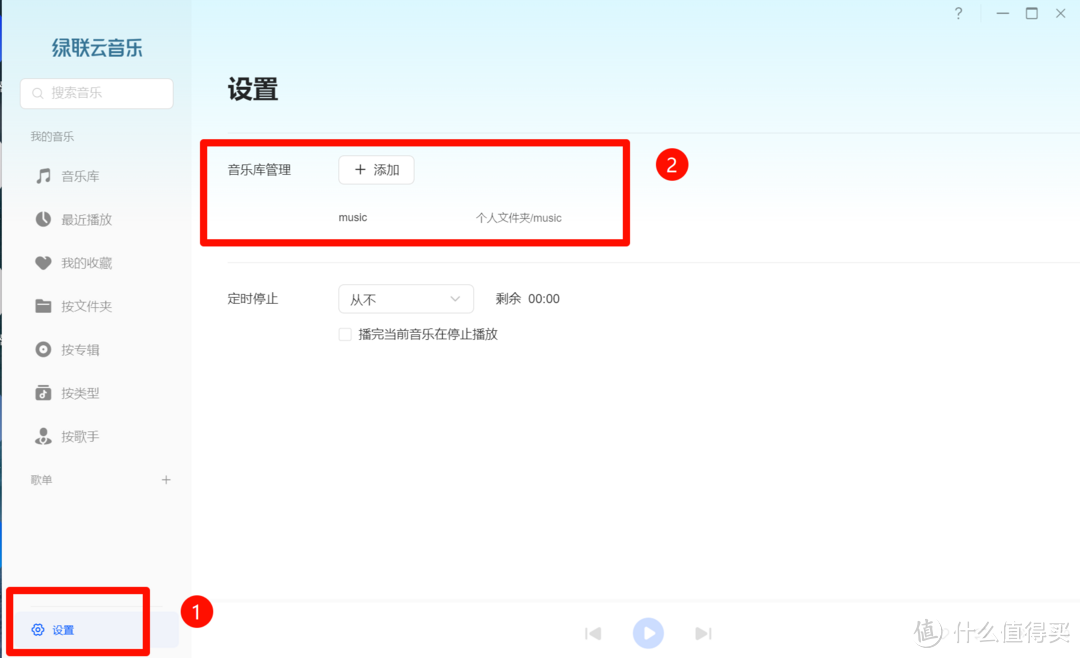Expand 歌单 playlist list with plus

[x=166, y=479]
